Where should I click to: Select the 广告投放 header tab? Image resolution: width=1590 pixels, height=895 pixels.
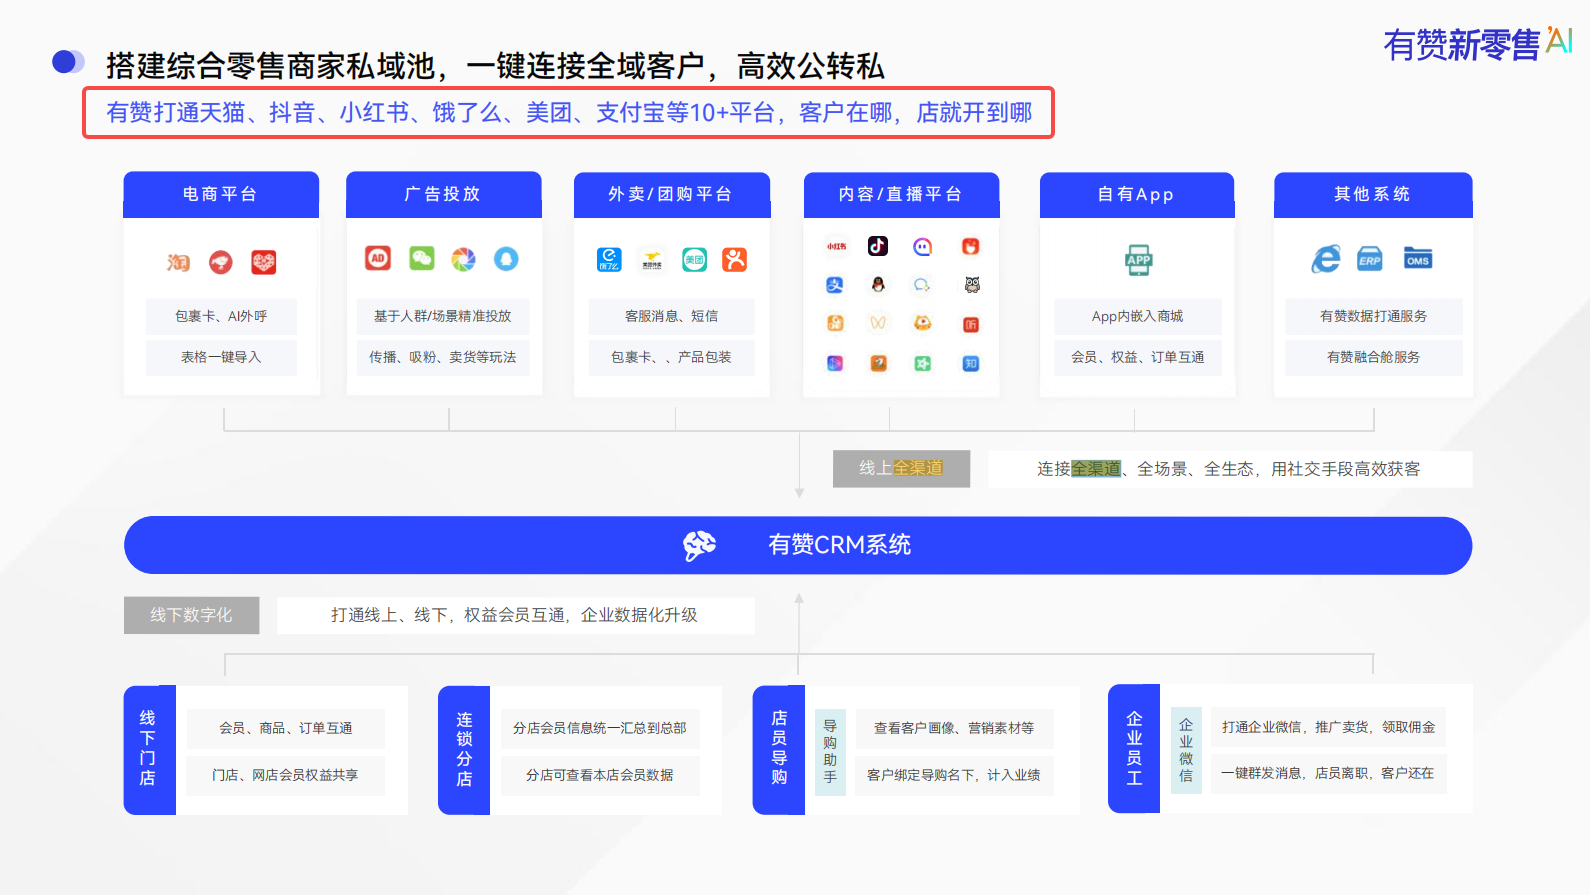pos(443,194)
